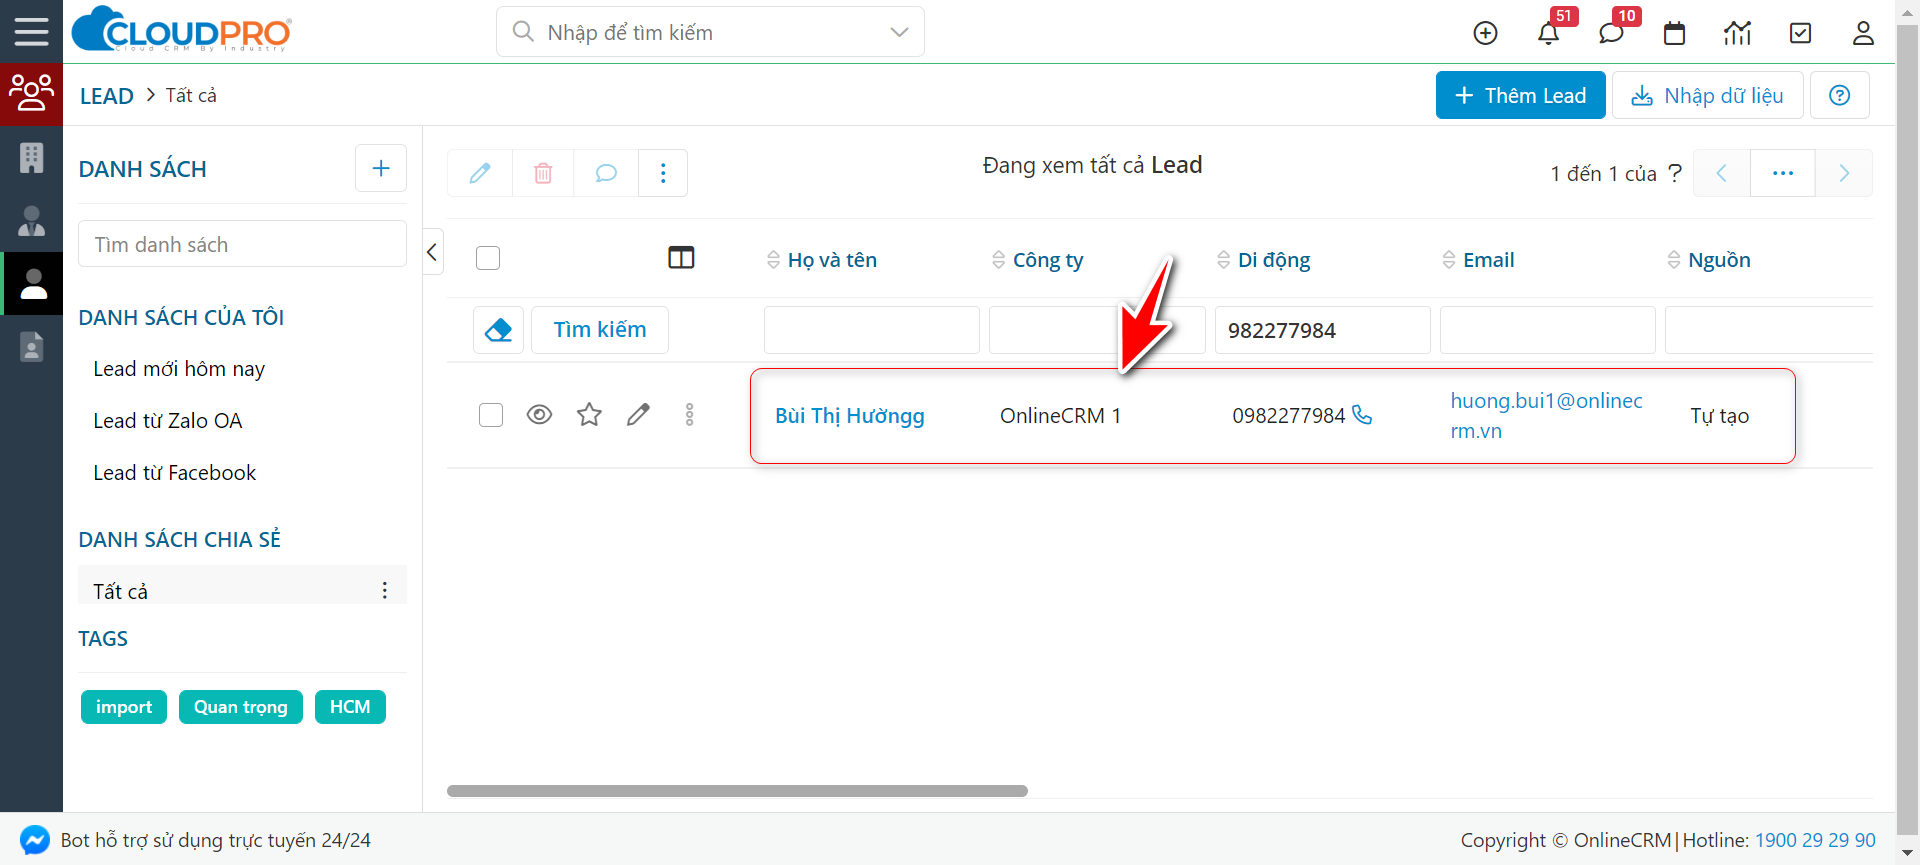Collapse the list sidebar panel chevron
The height and width of the screenshot is (865, 1920).
433,252
